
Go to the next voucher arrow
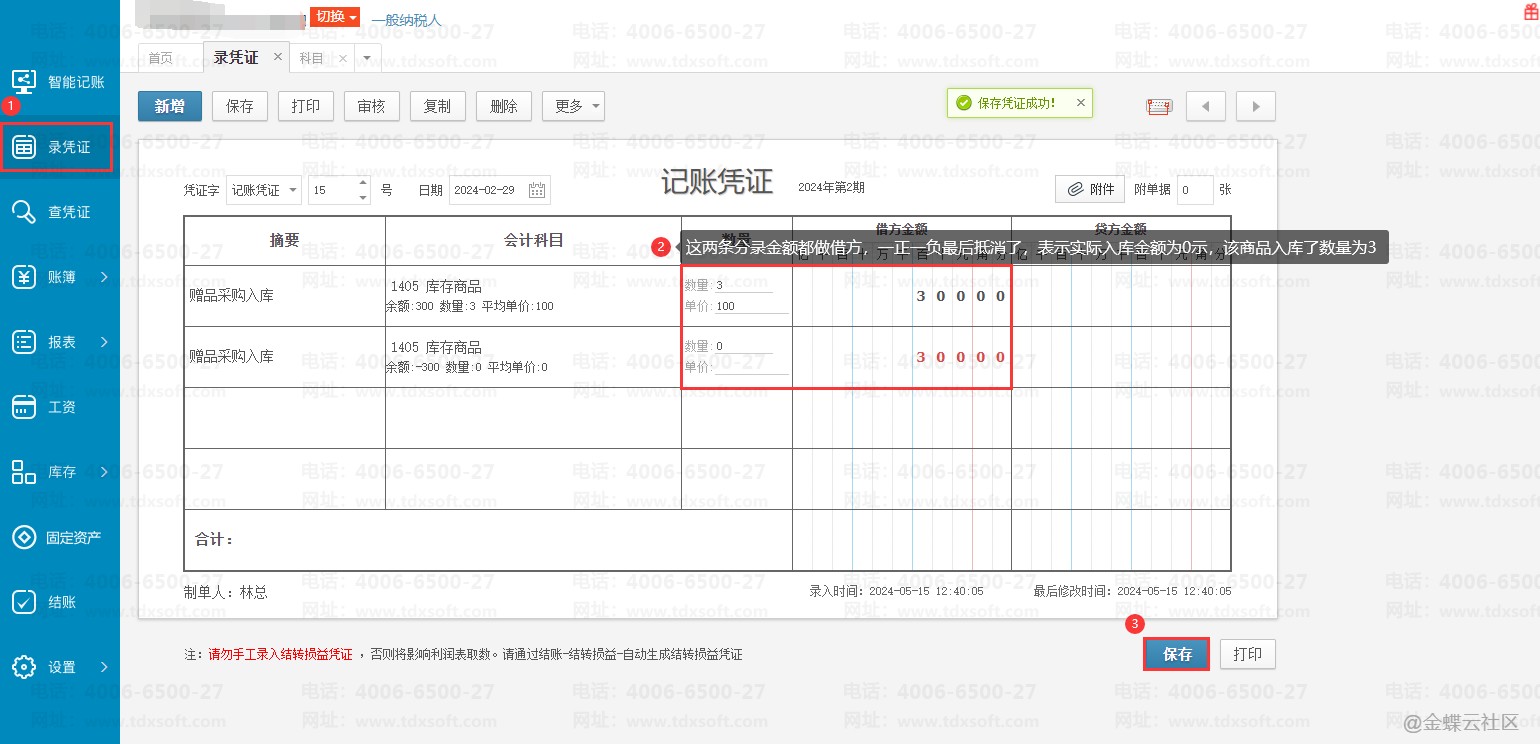coord(1255,106)
